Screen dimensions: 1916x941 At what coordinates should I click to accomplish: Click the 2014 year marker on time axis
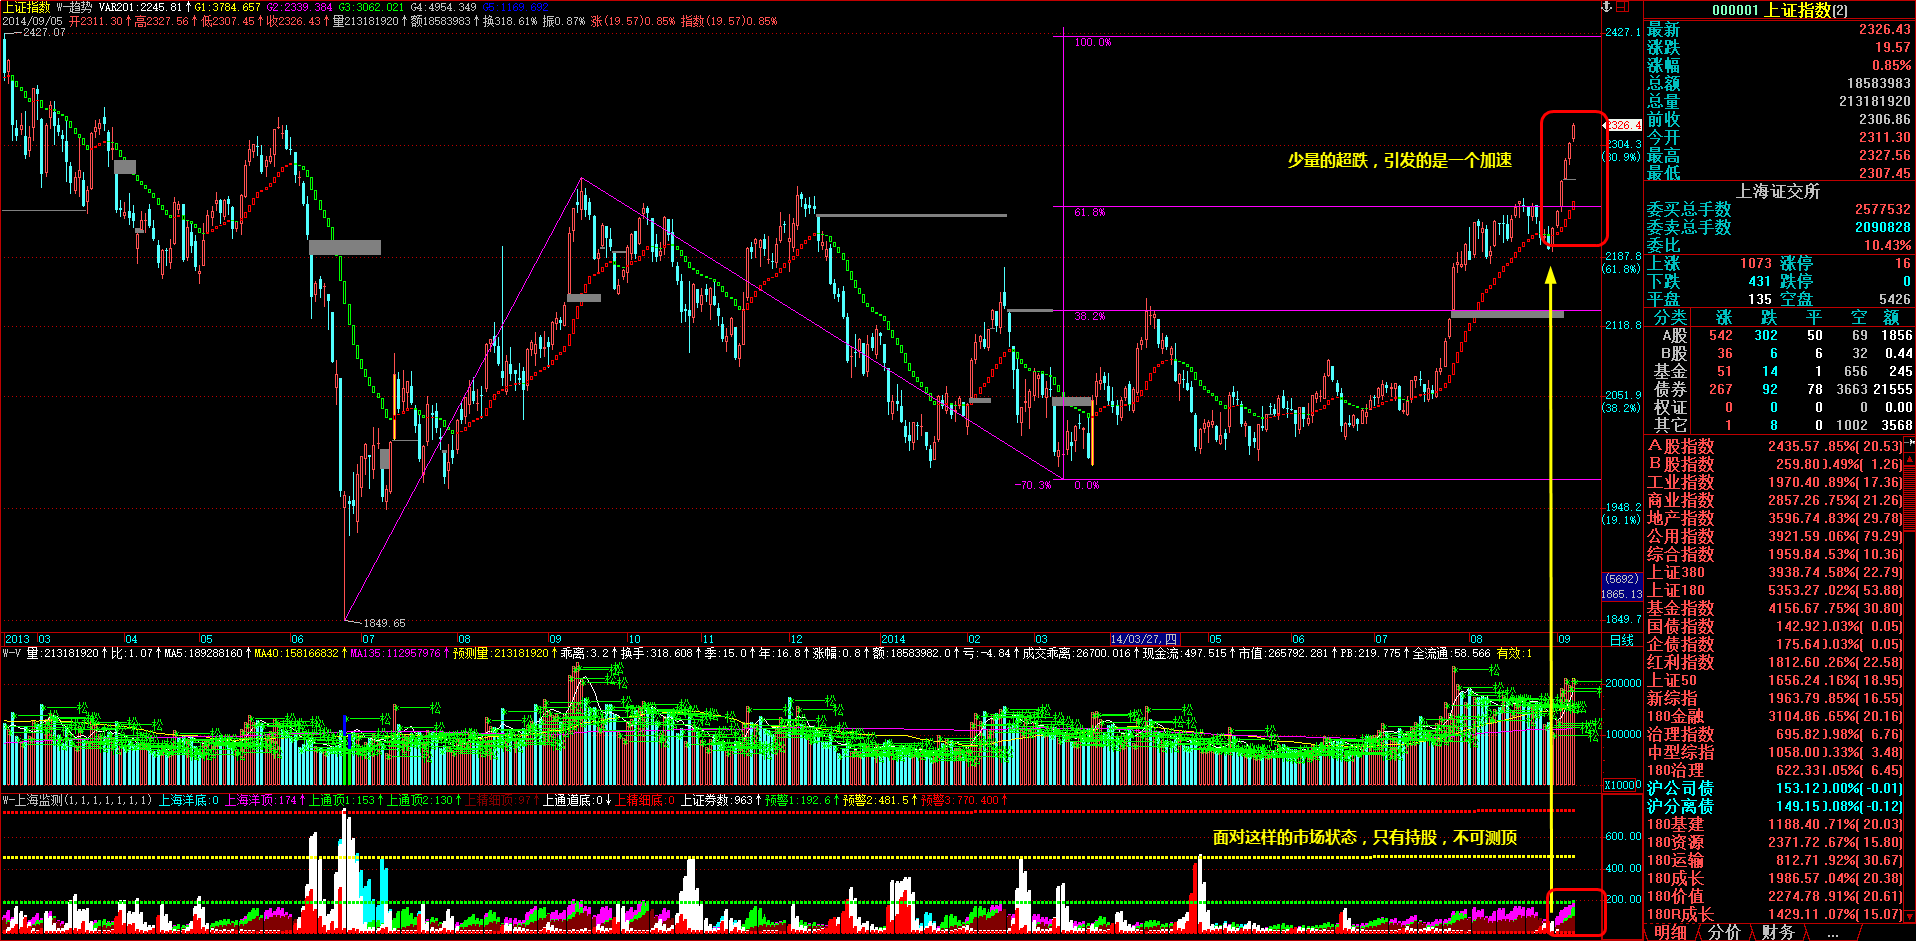893,640
